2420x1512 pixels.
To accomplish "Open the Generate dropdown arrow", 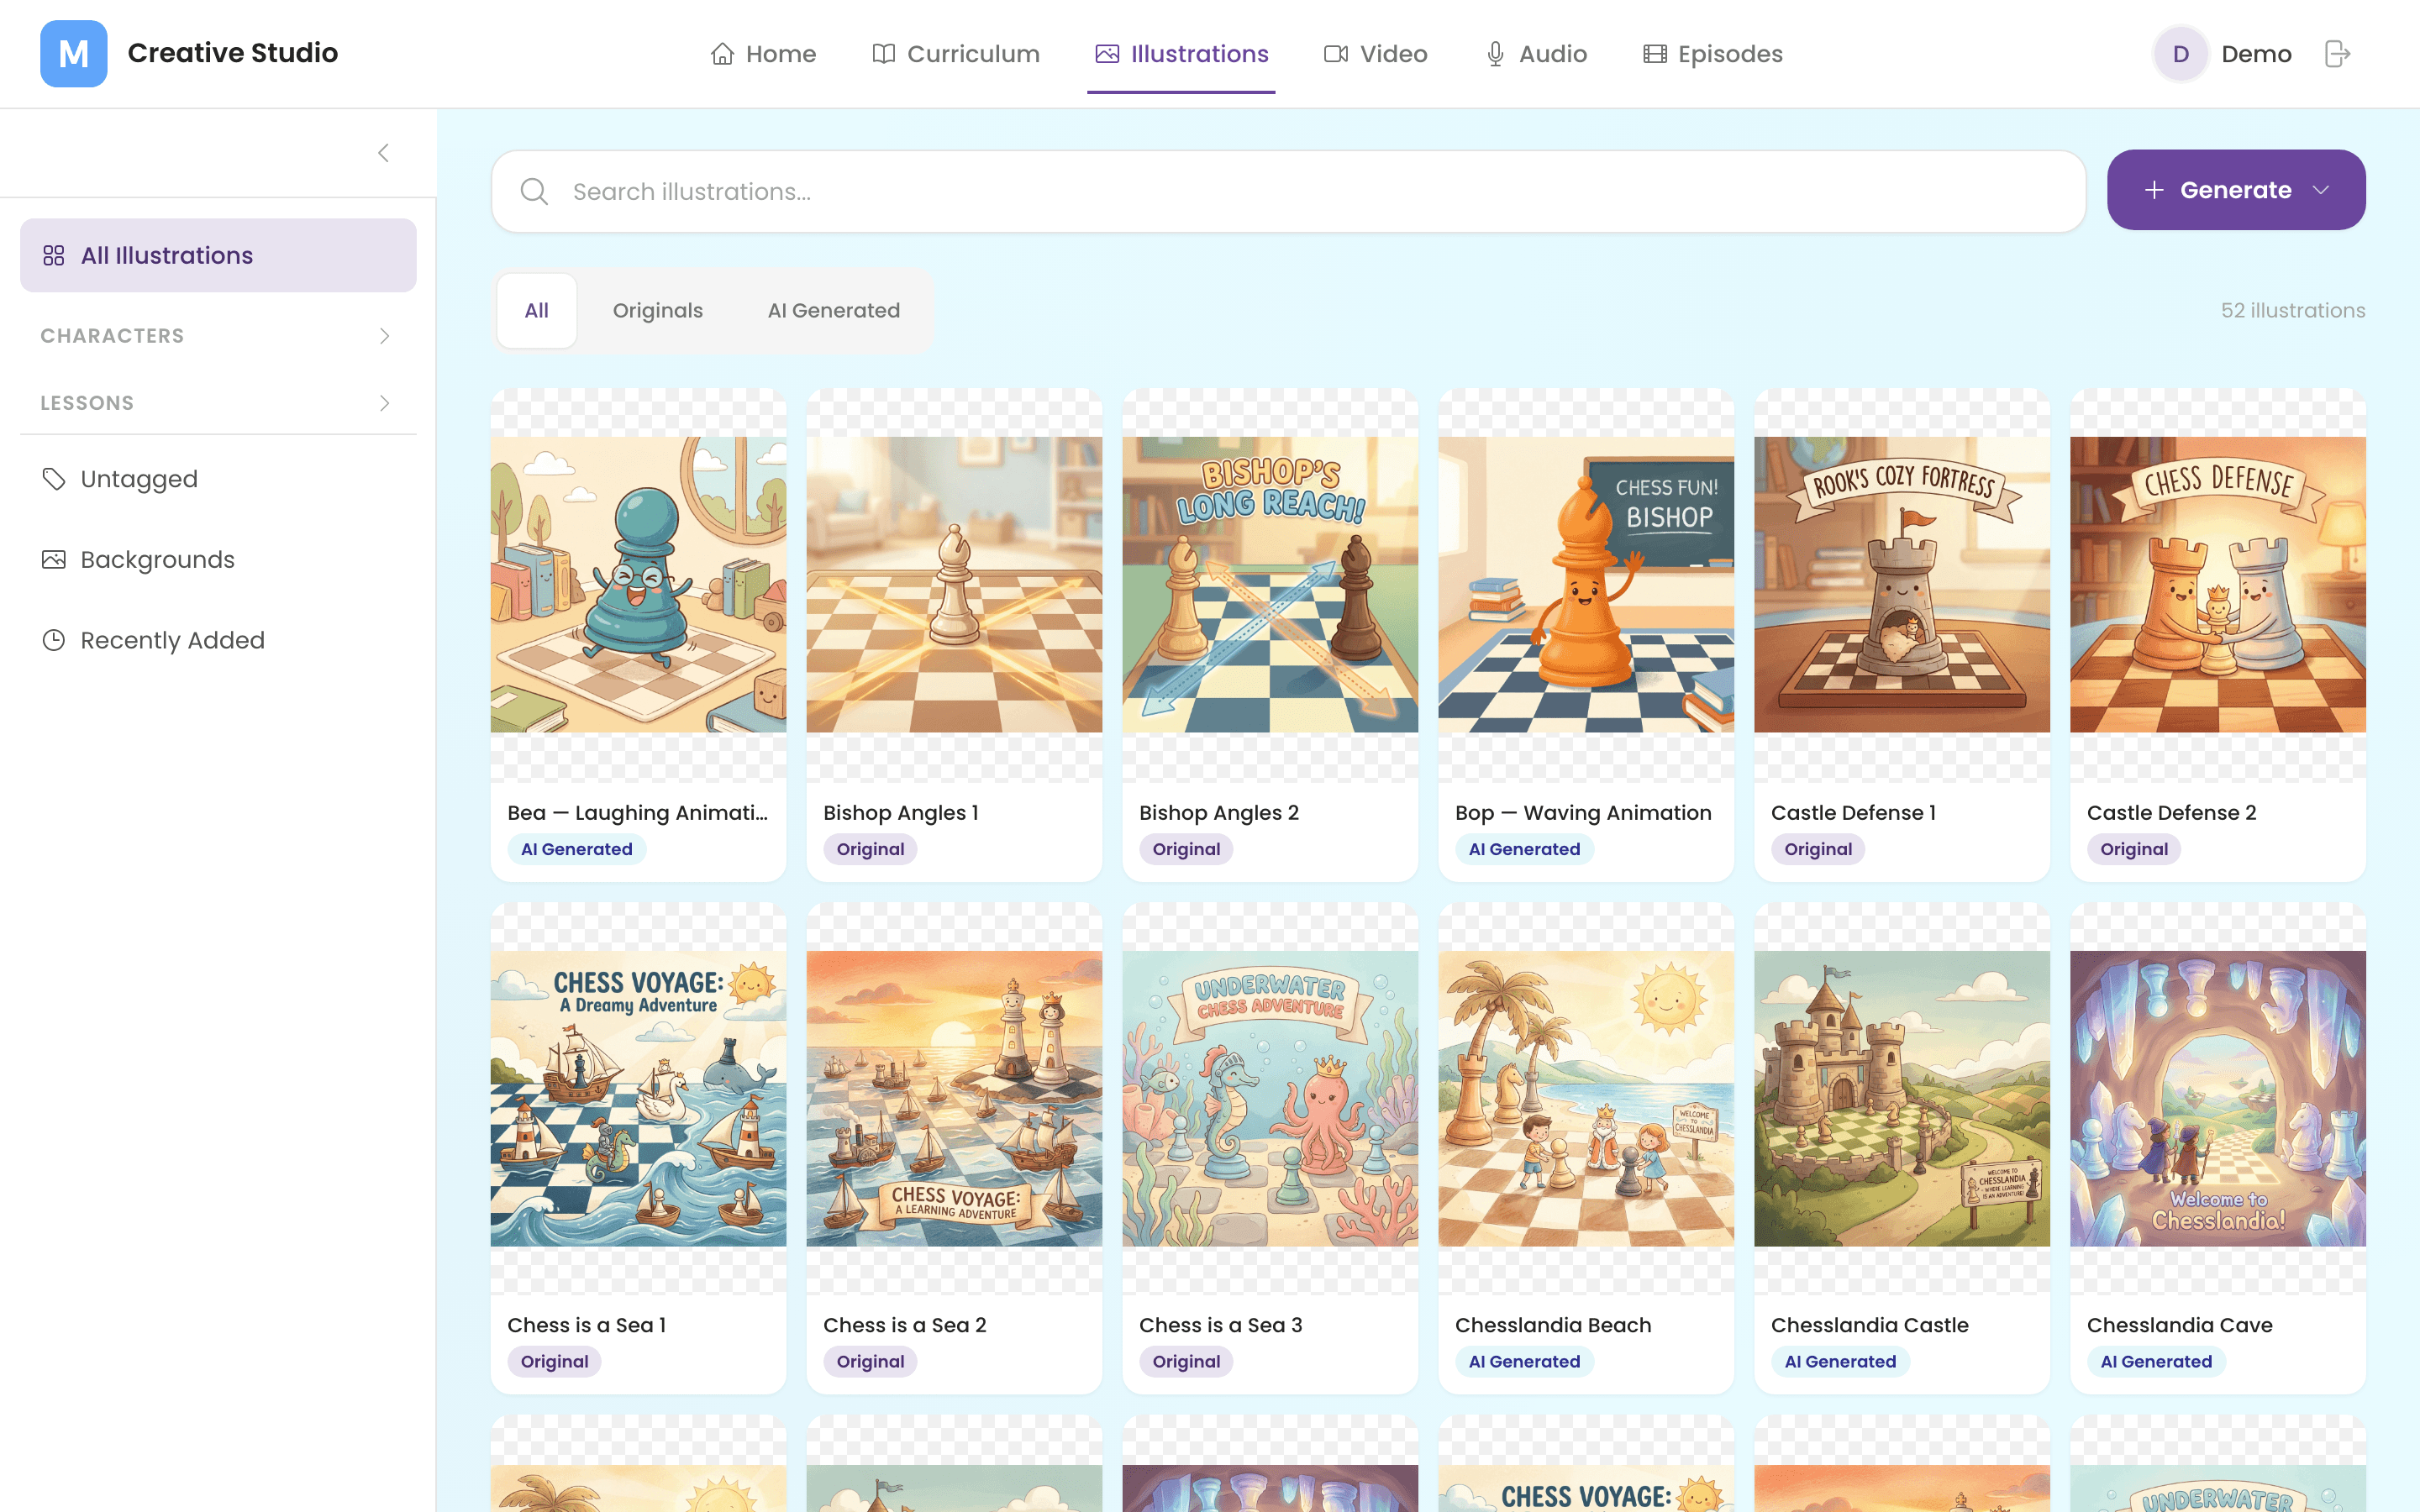I will click(x=2321, y=190).
